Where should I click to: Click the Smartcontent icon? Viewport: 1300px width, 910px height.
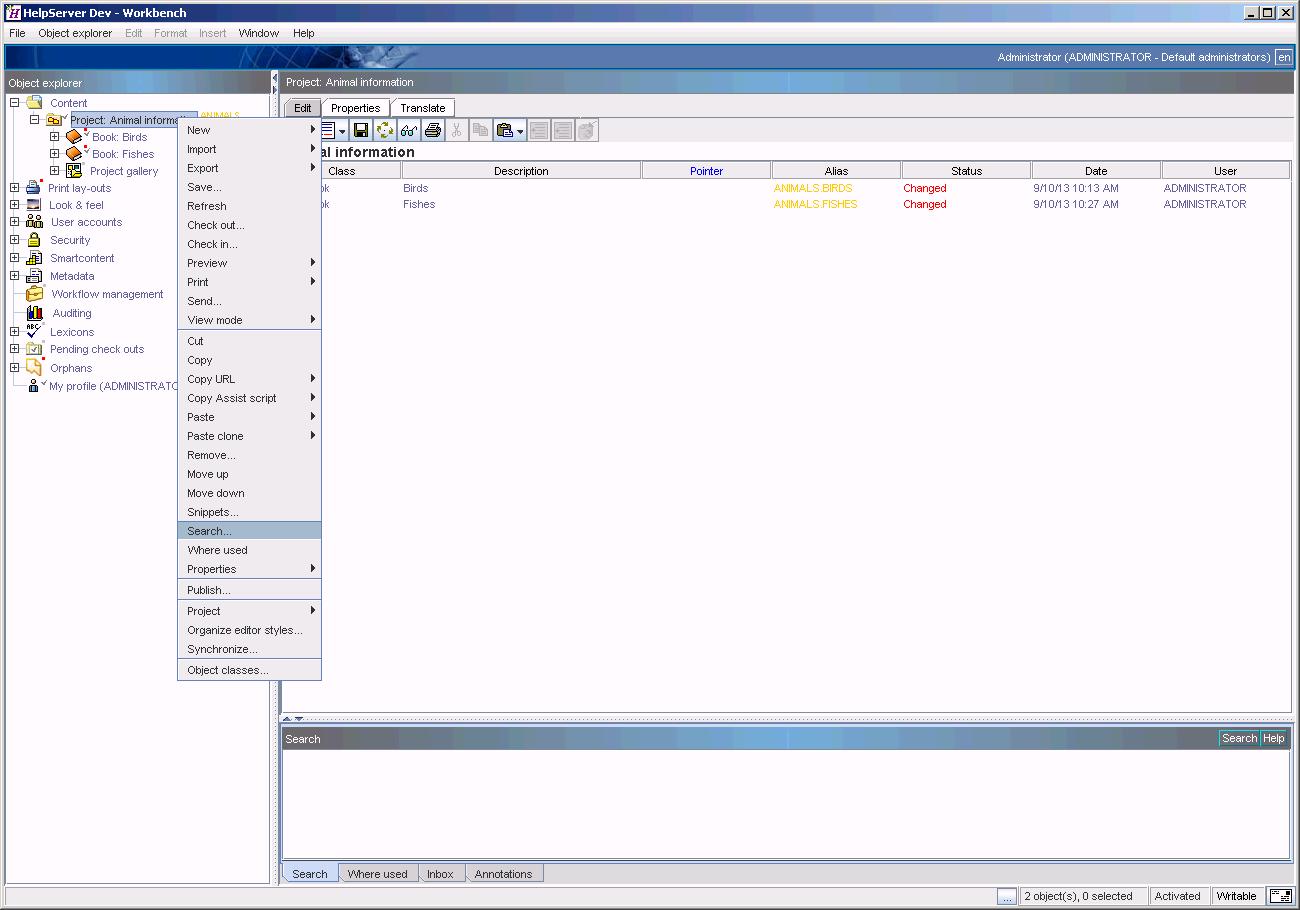[x=34, y=258]
